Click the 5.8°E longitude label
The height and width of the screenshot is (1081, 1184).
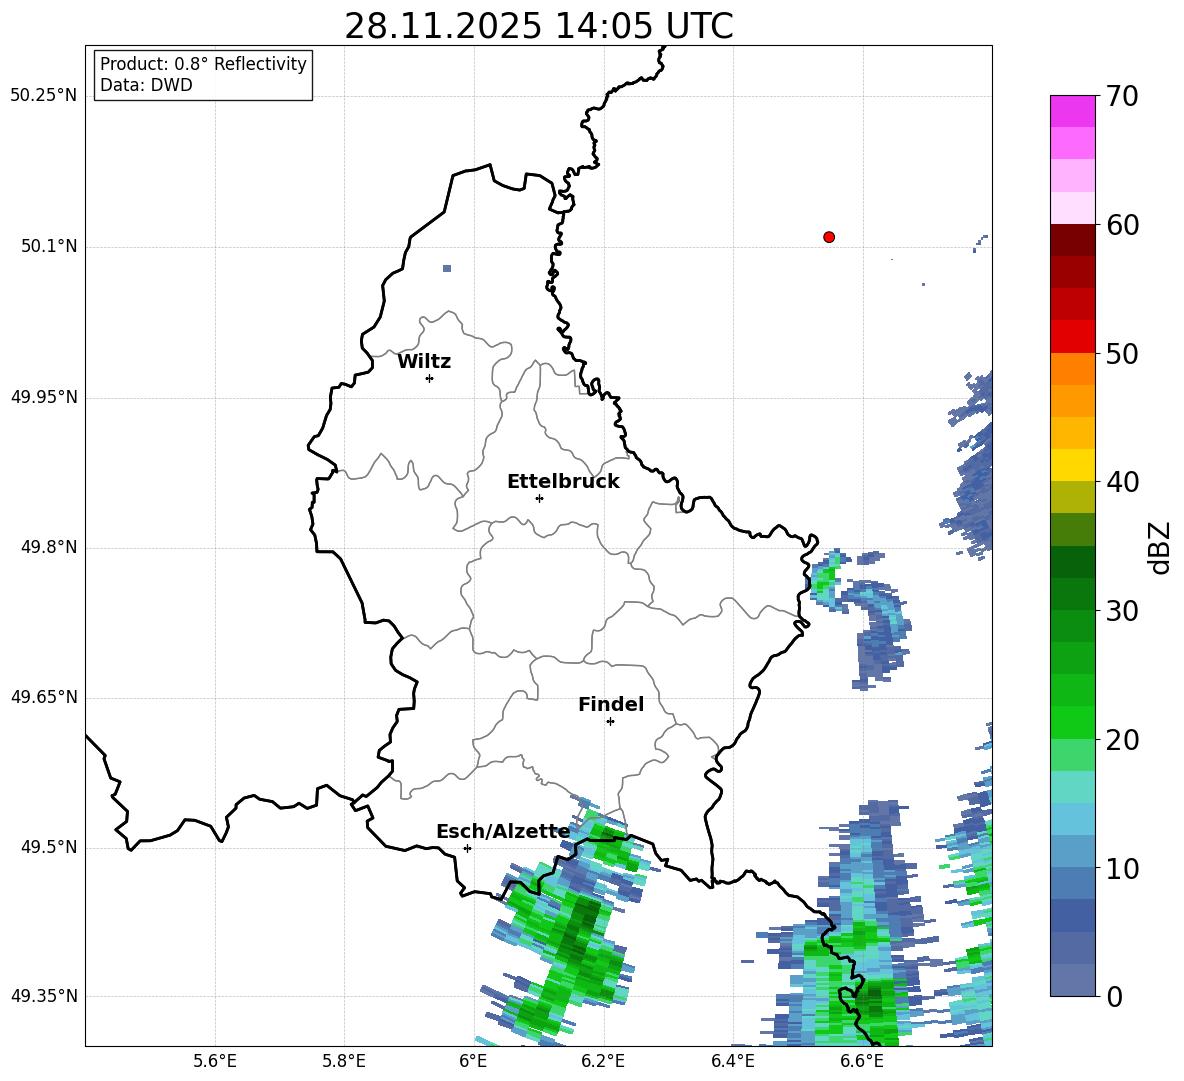coord(344,1062)
